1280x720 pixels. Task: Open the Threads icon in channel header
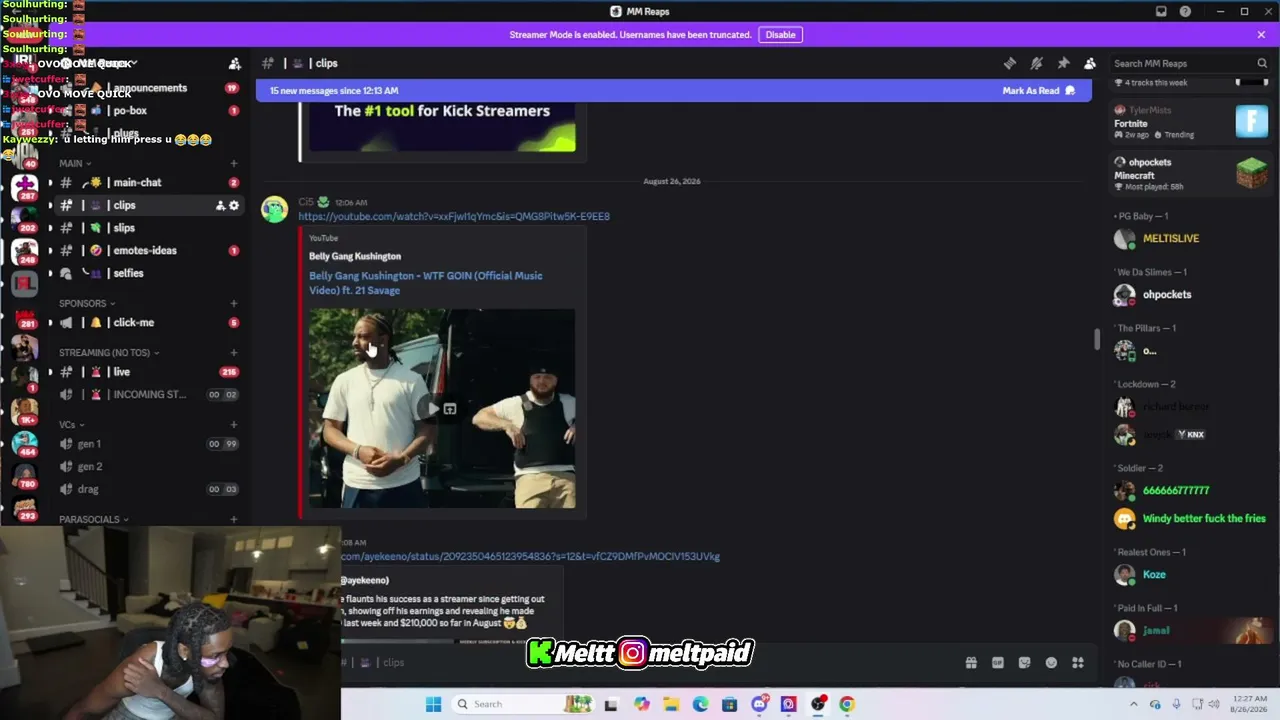tap(1010, 63)
